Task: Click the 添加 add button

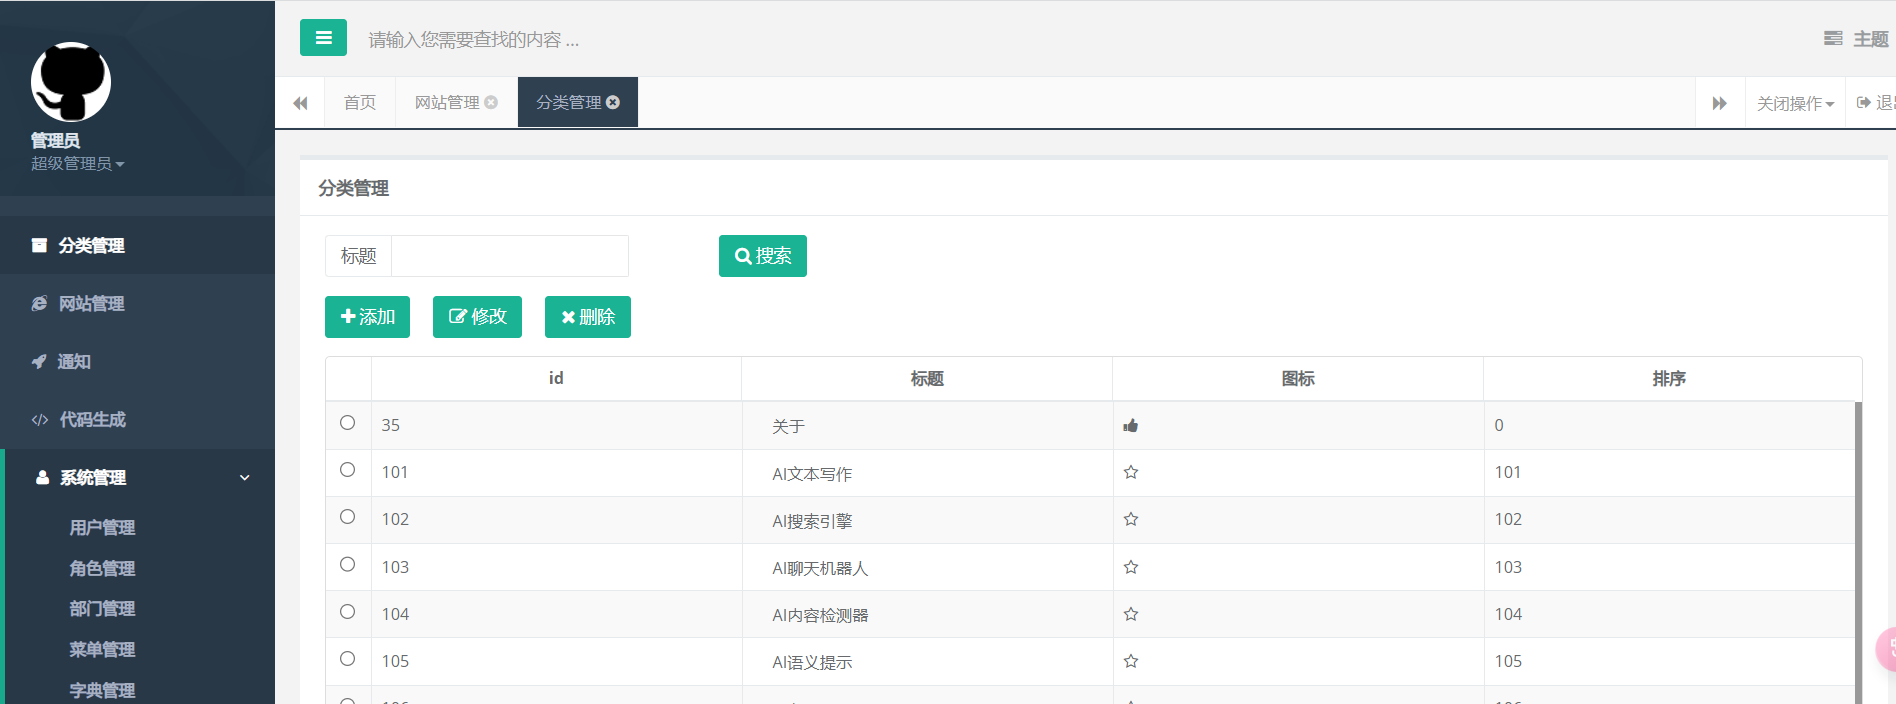Action: click(x=367, y=317)
